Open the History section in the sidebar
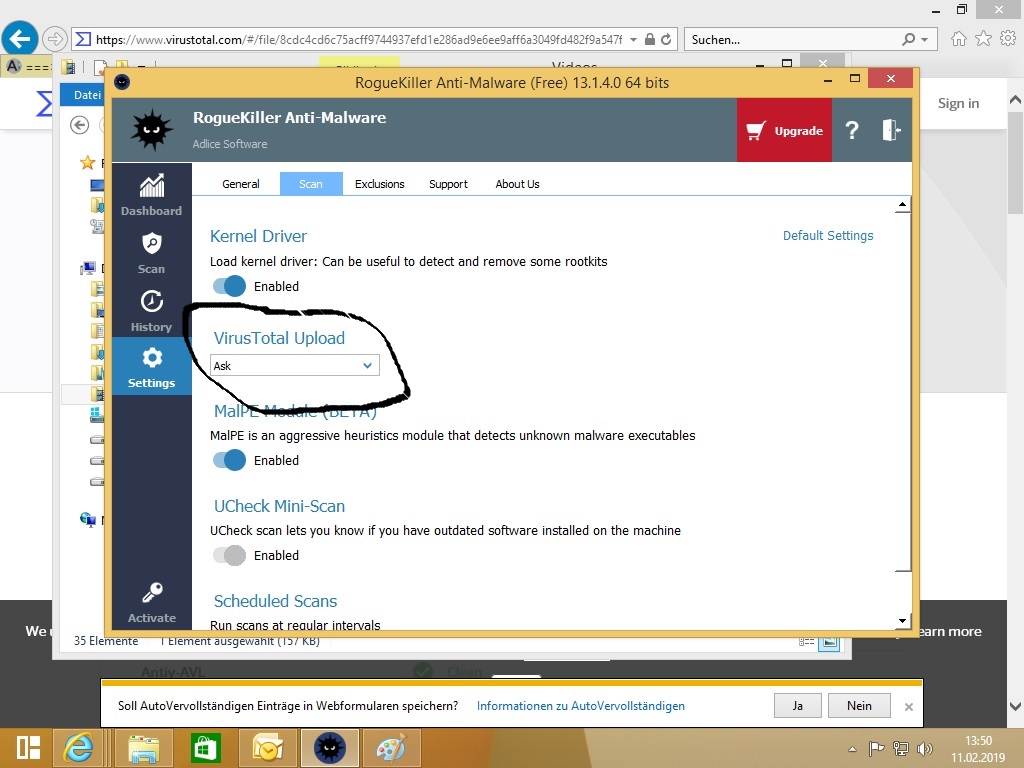This screenshot has width=1024, height=768. click(152, 311)
